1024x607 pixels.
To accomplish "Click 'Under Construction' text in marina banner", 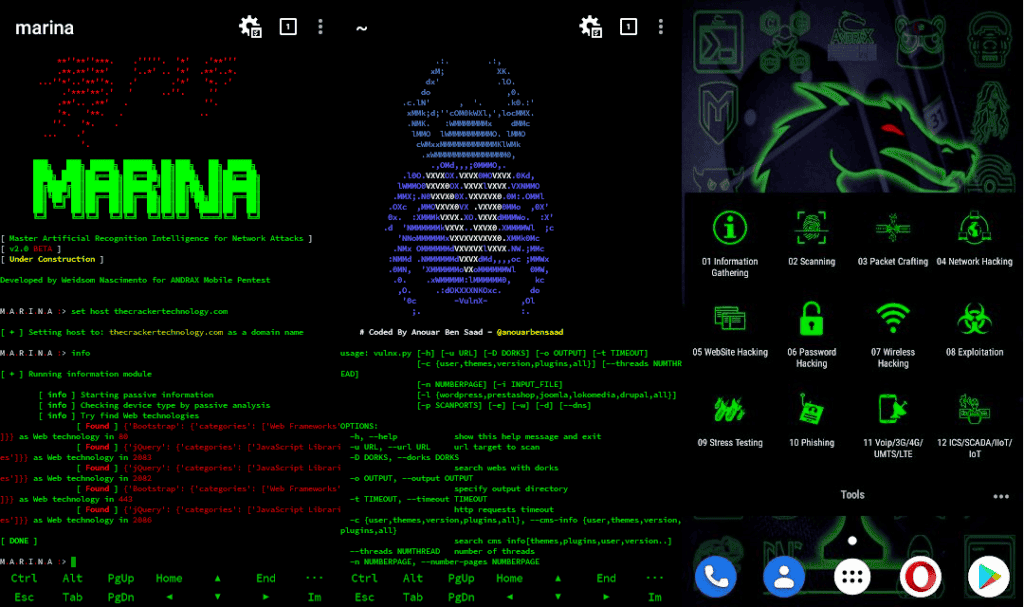I will coord(52,259).
